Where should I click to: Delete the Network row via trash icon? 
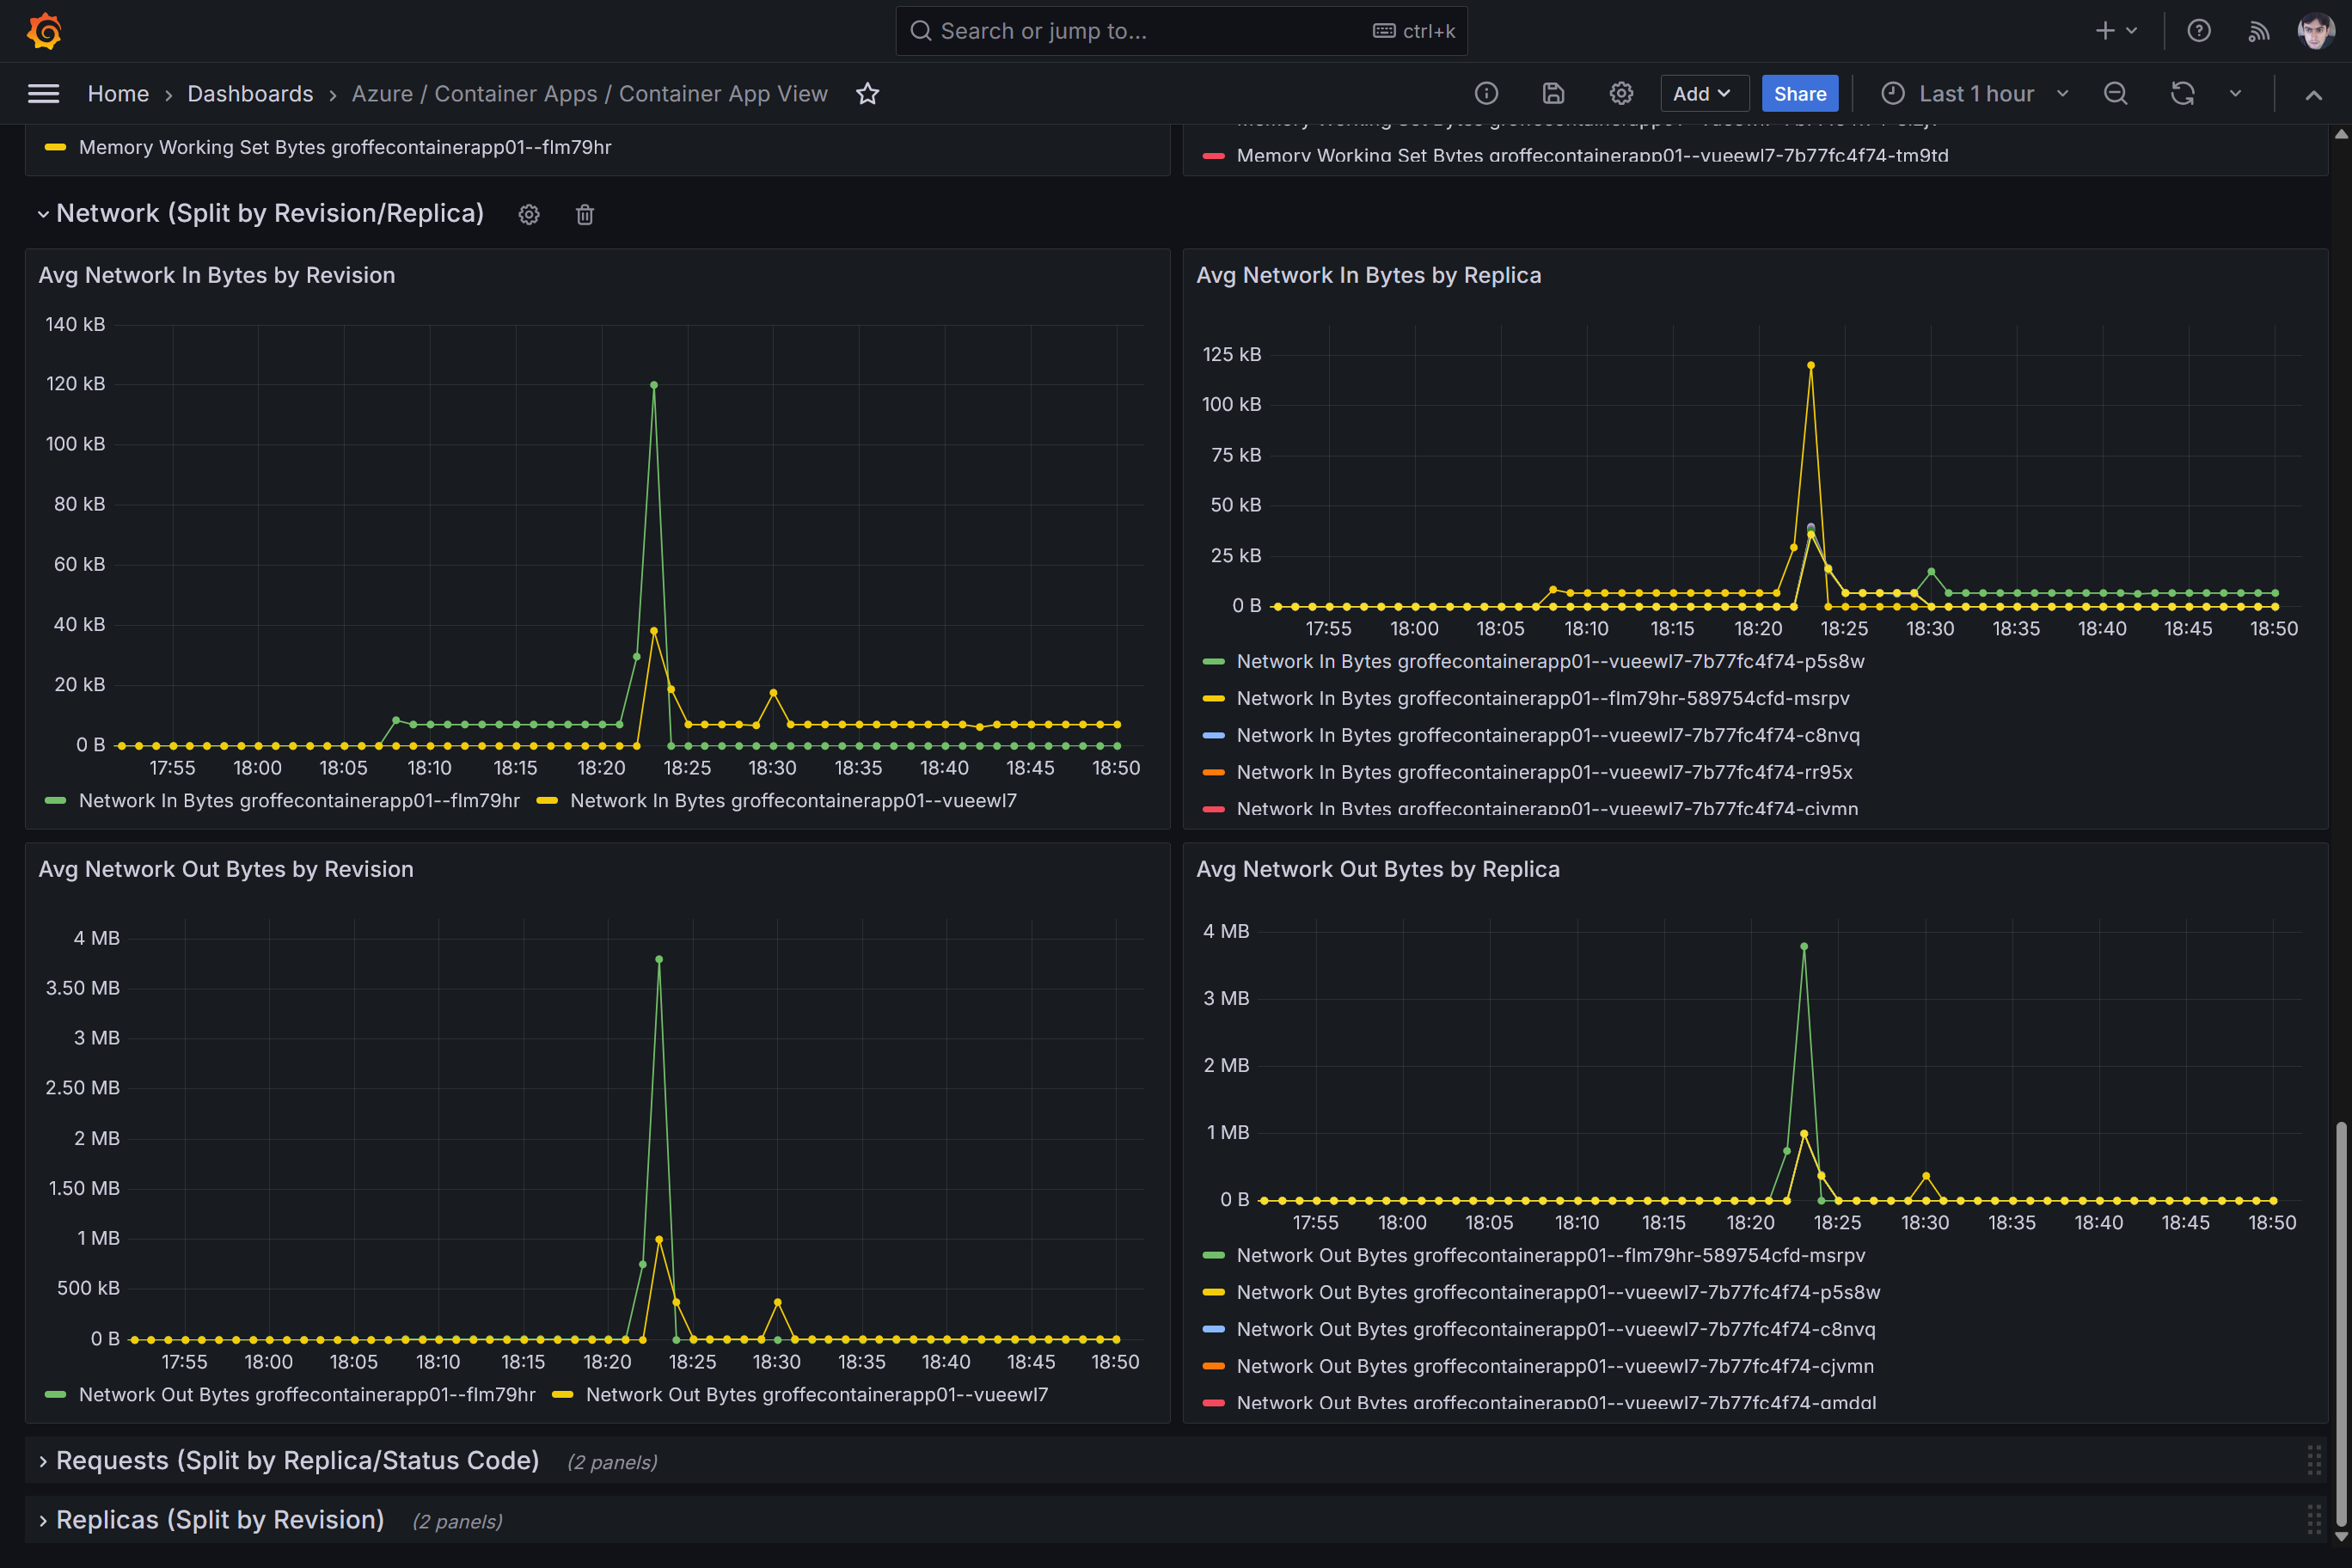[x=585, y=215]
